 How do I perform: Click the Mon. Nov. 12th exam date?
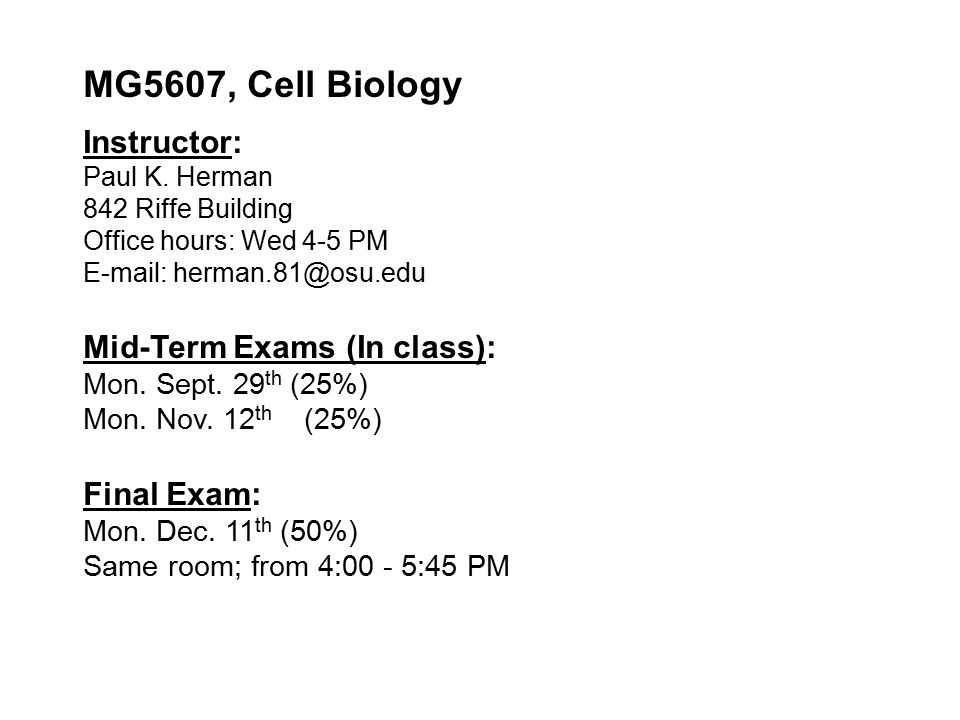coord(177,419)
